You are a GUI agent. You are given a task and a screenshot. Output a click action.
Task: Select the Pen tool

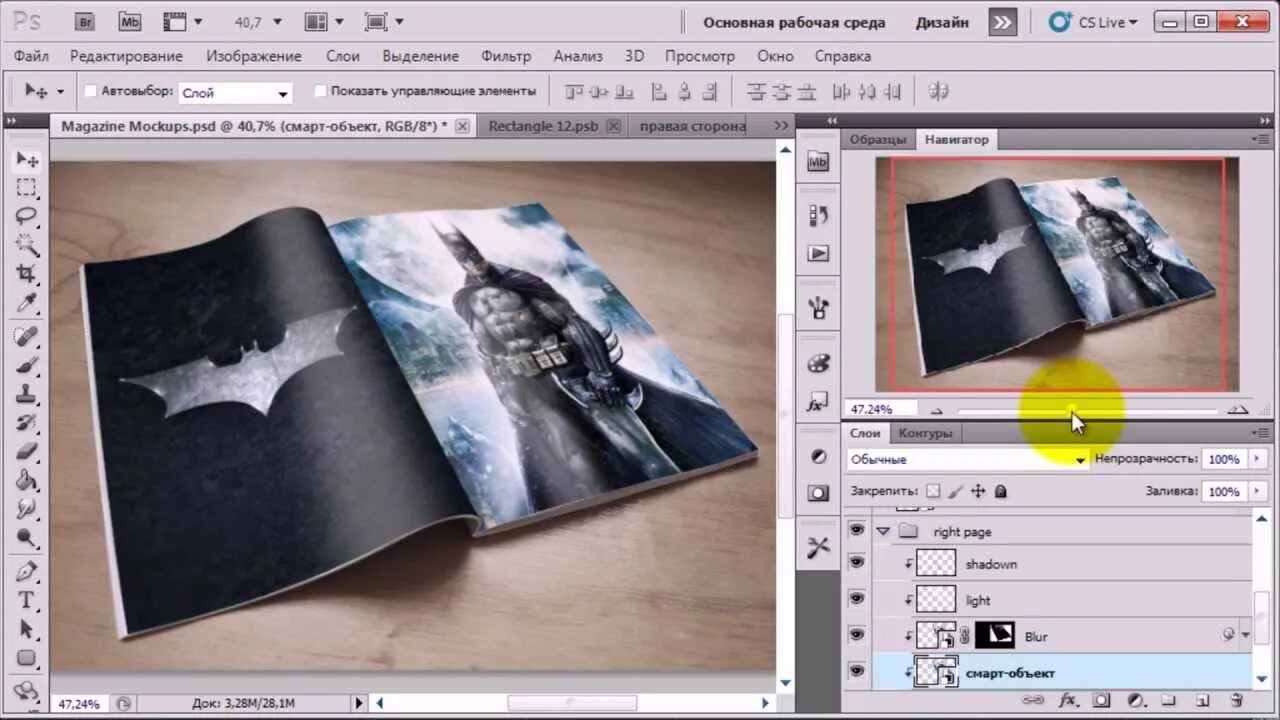click(27, 571)
